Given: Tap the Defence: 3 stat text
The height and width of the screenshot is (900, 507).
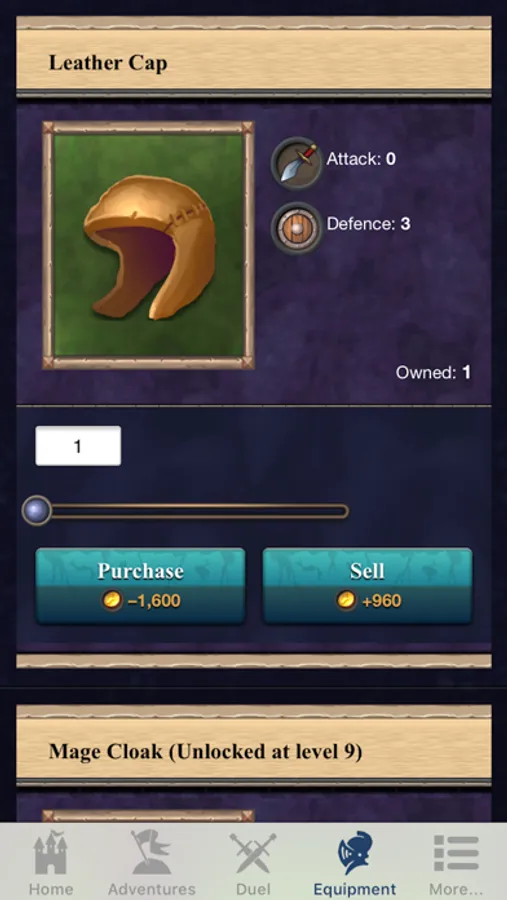Looking at the screenshot, I should 369,224.
